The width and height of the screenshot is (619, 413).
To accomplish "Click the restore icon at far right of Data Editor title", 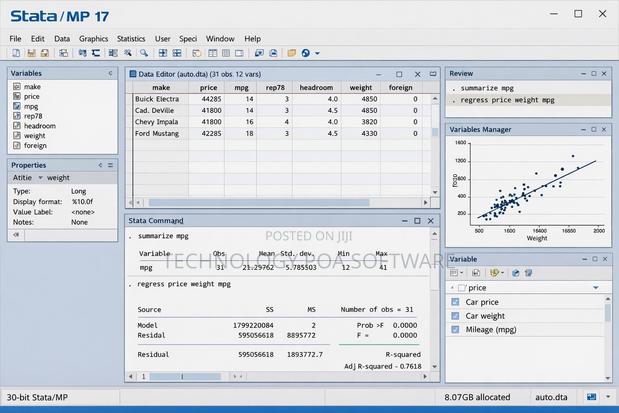I will point(433,74).
